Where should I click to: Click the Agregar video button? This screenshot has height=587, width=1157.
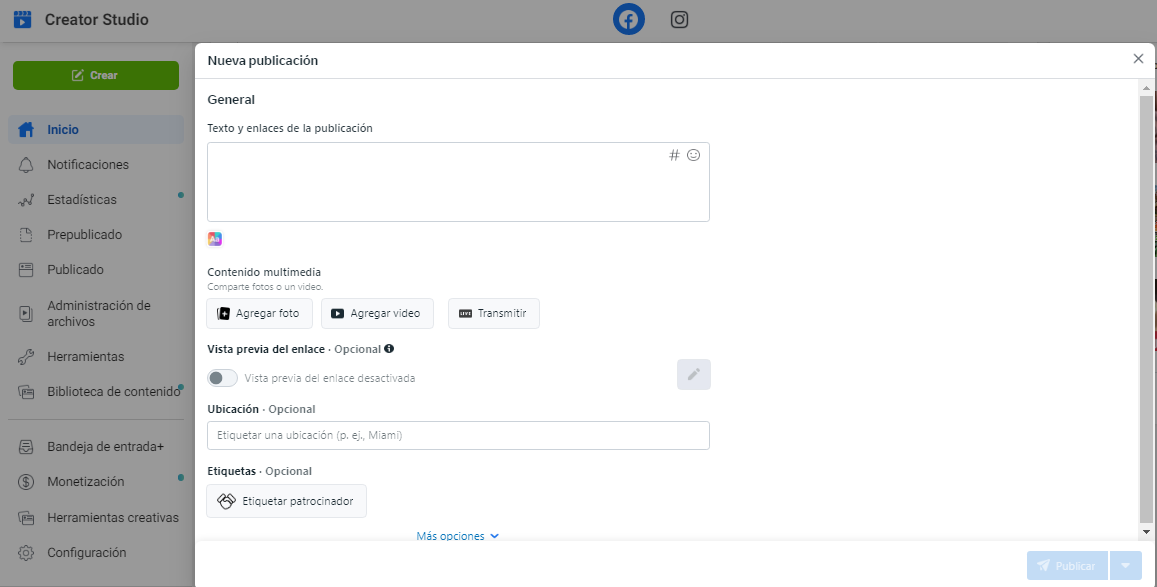(x=377, y=313)
